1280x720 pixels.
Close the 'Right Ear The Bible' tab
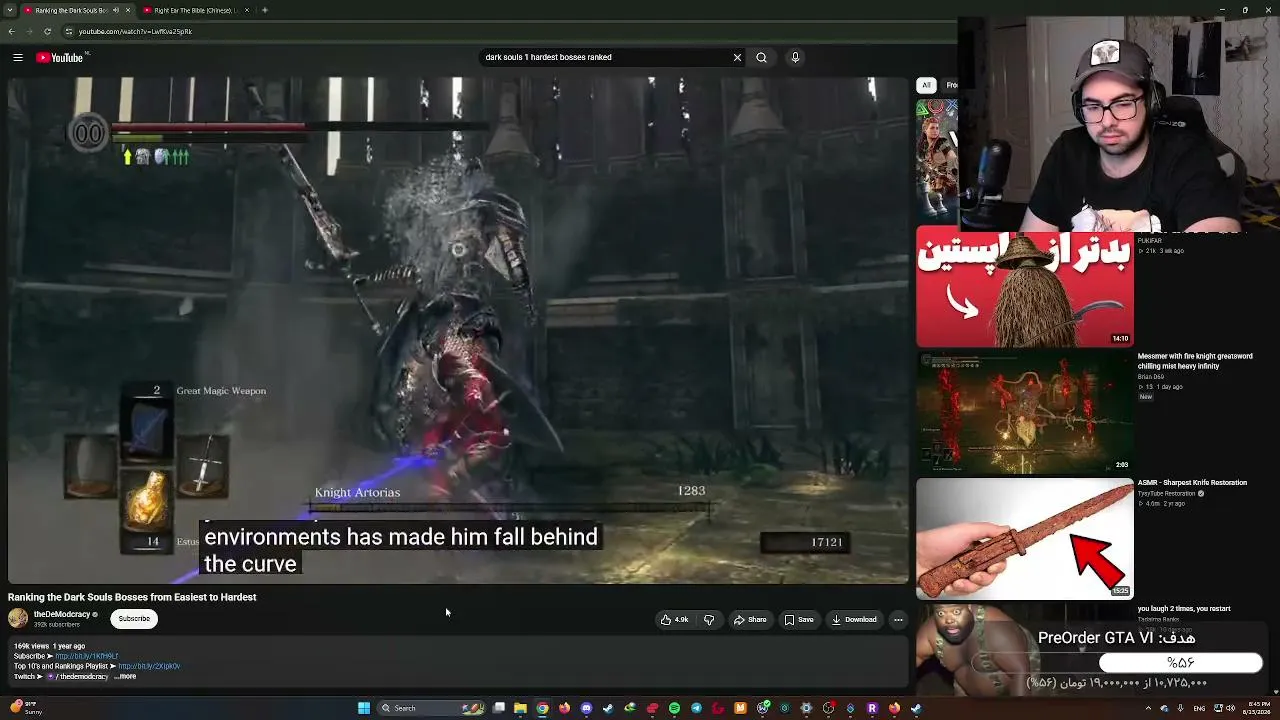click(x=248, y=10)
